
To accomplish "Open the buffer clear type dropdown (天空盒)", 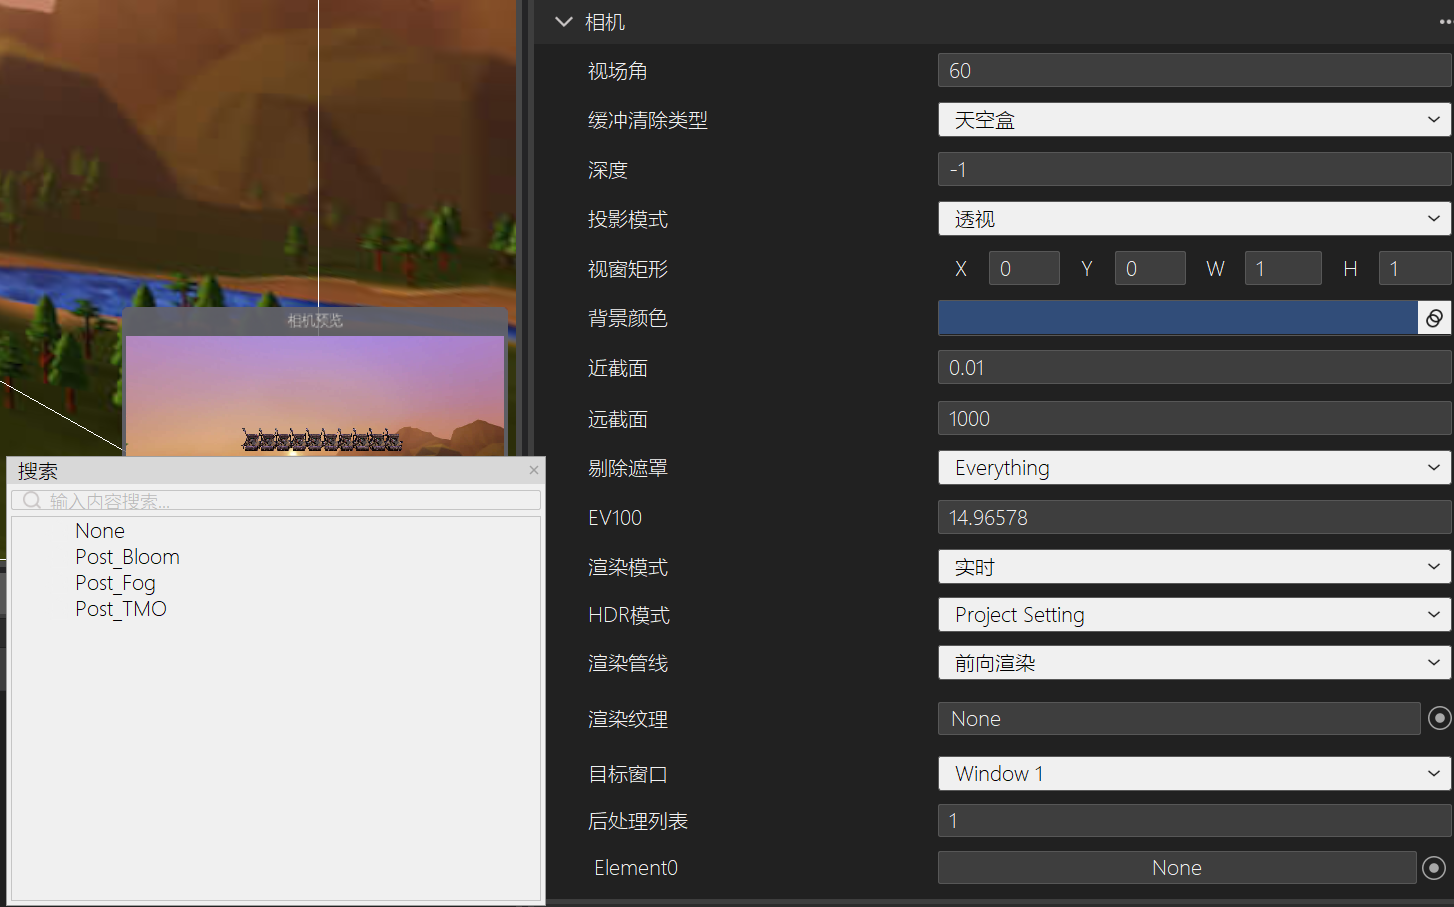I will tap(1194, 120).
